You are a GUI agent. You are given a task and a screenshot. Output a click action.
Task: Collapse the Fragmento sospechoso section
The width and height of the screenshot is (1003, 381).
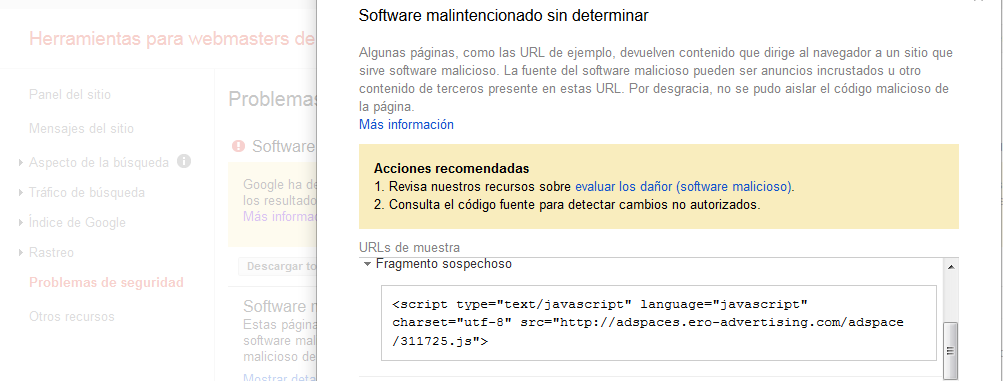pos(367,263)
